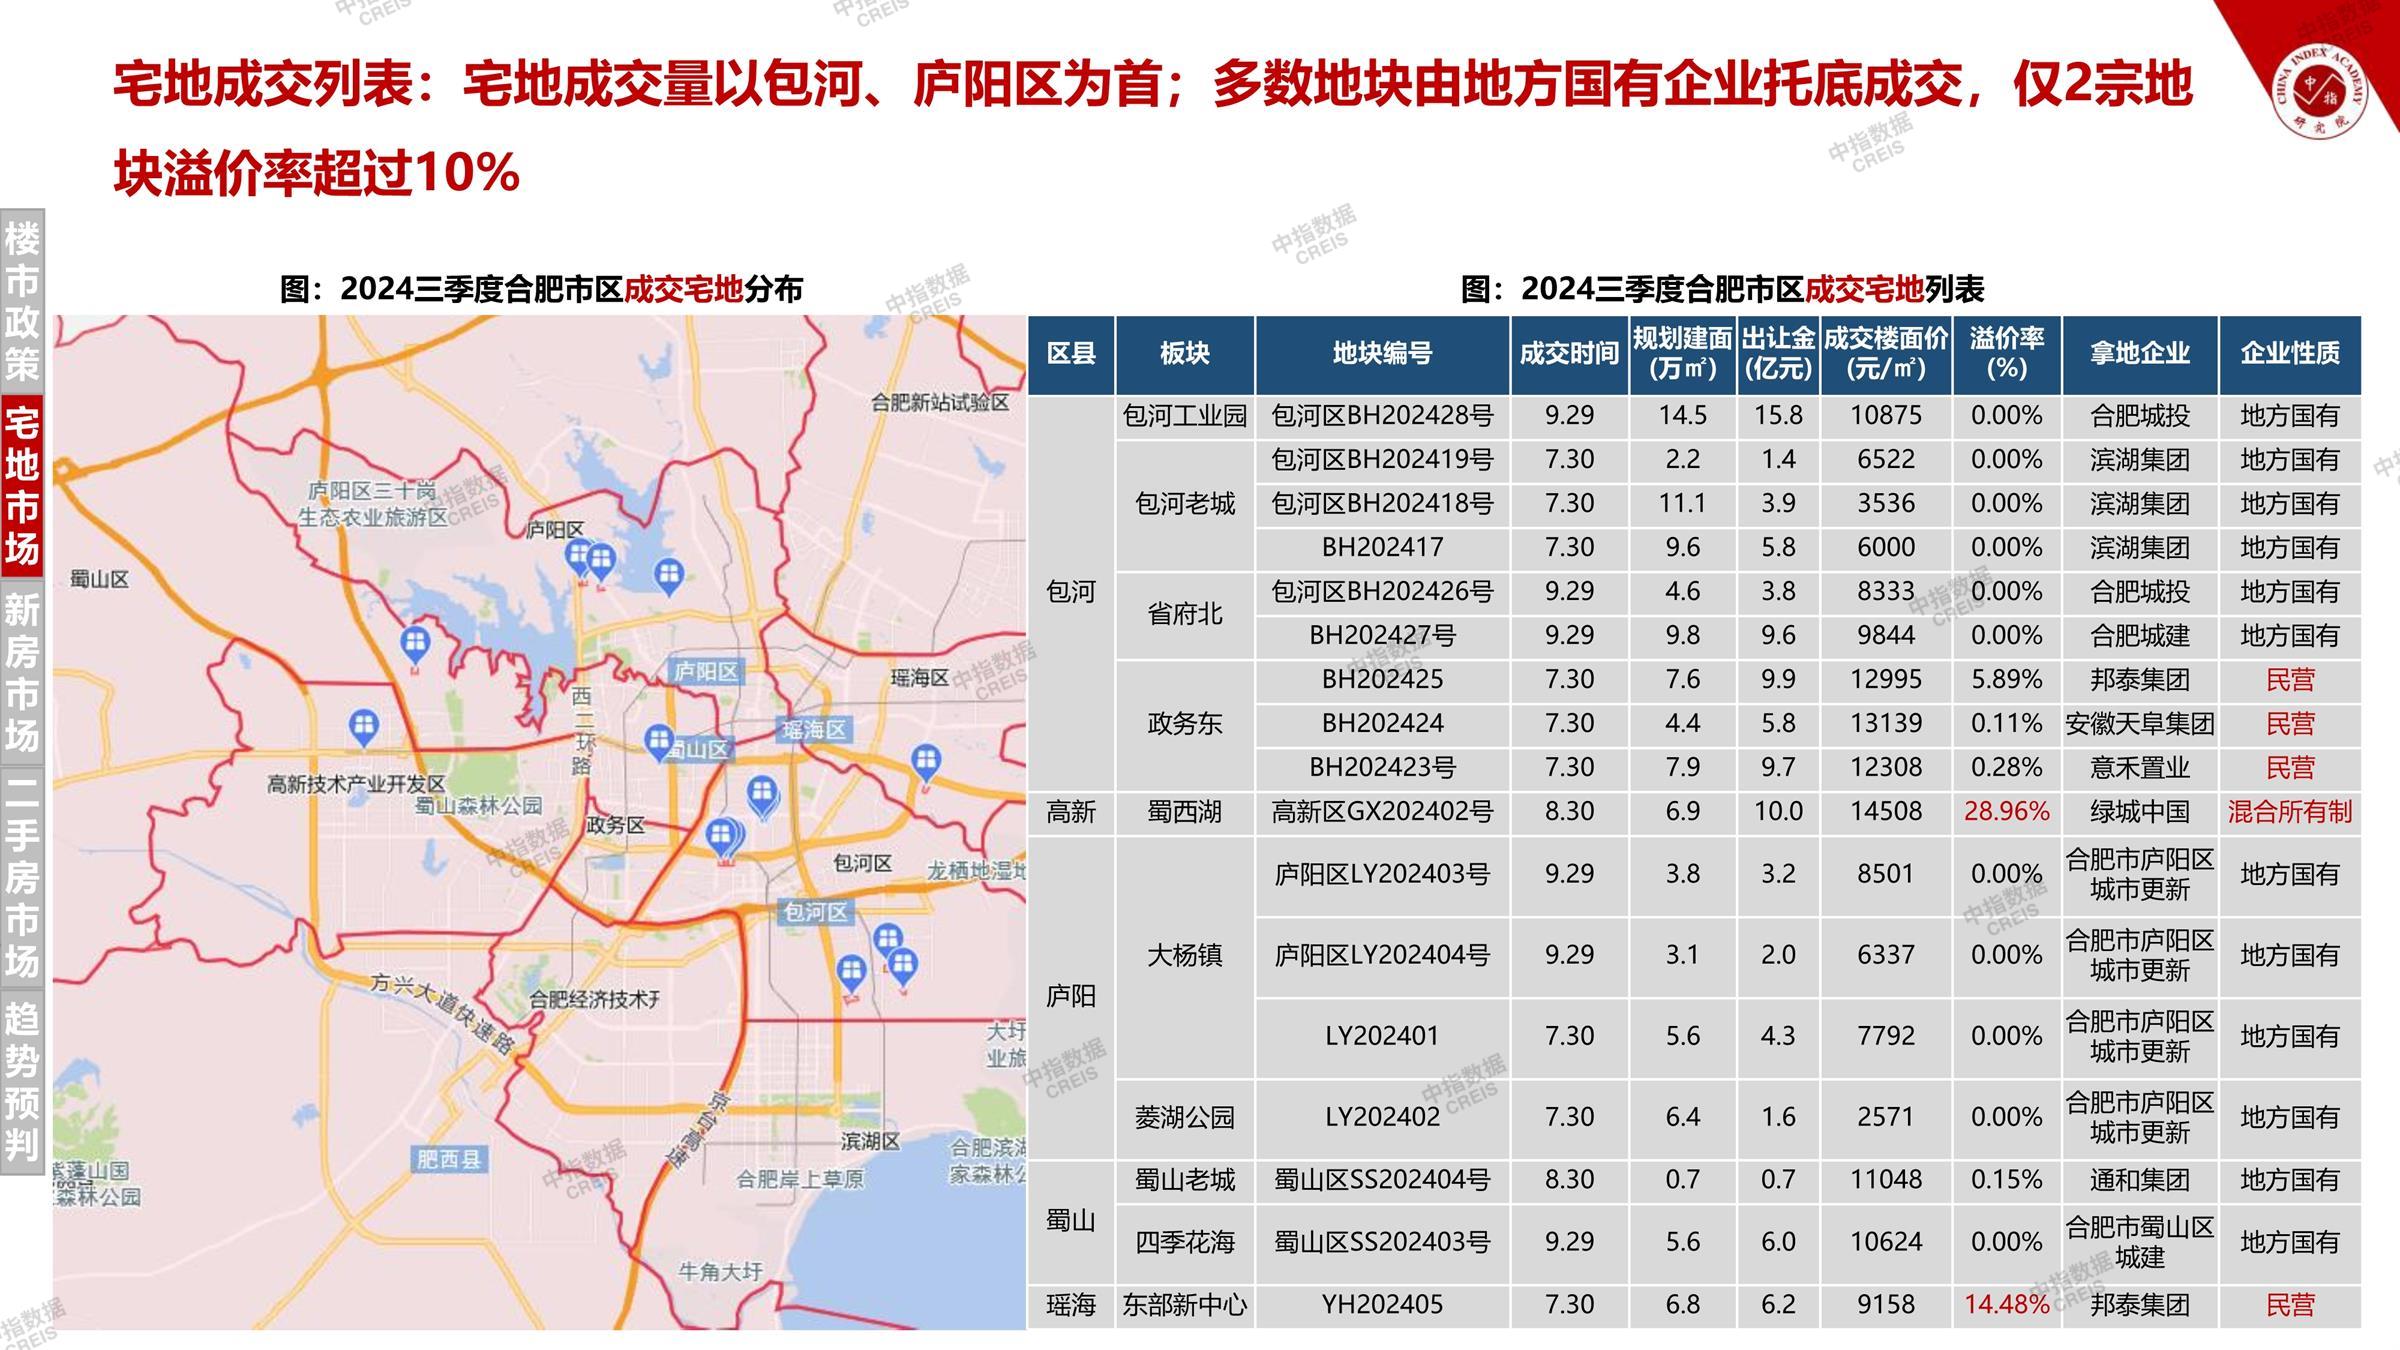Go to the 二手房市场 sidebar section
Screen dimensions: 2400x1350
coord(22,877)
